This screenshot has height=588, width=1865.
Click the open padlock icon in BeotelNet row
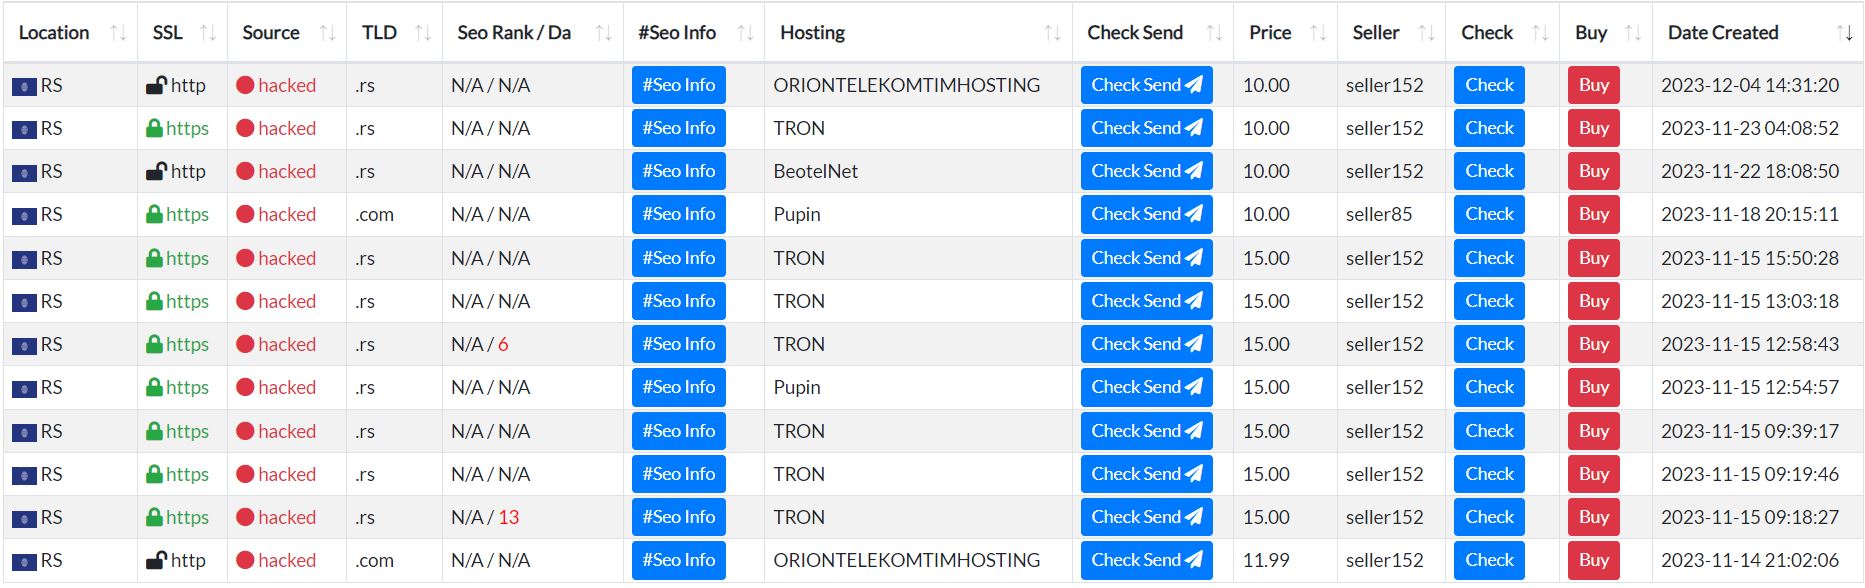(x=156, y=171)
